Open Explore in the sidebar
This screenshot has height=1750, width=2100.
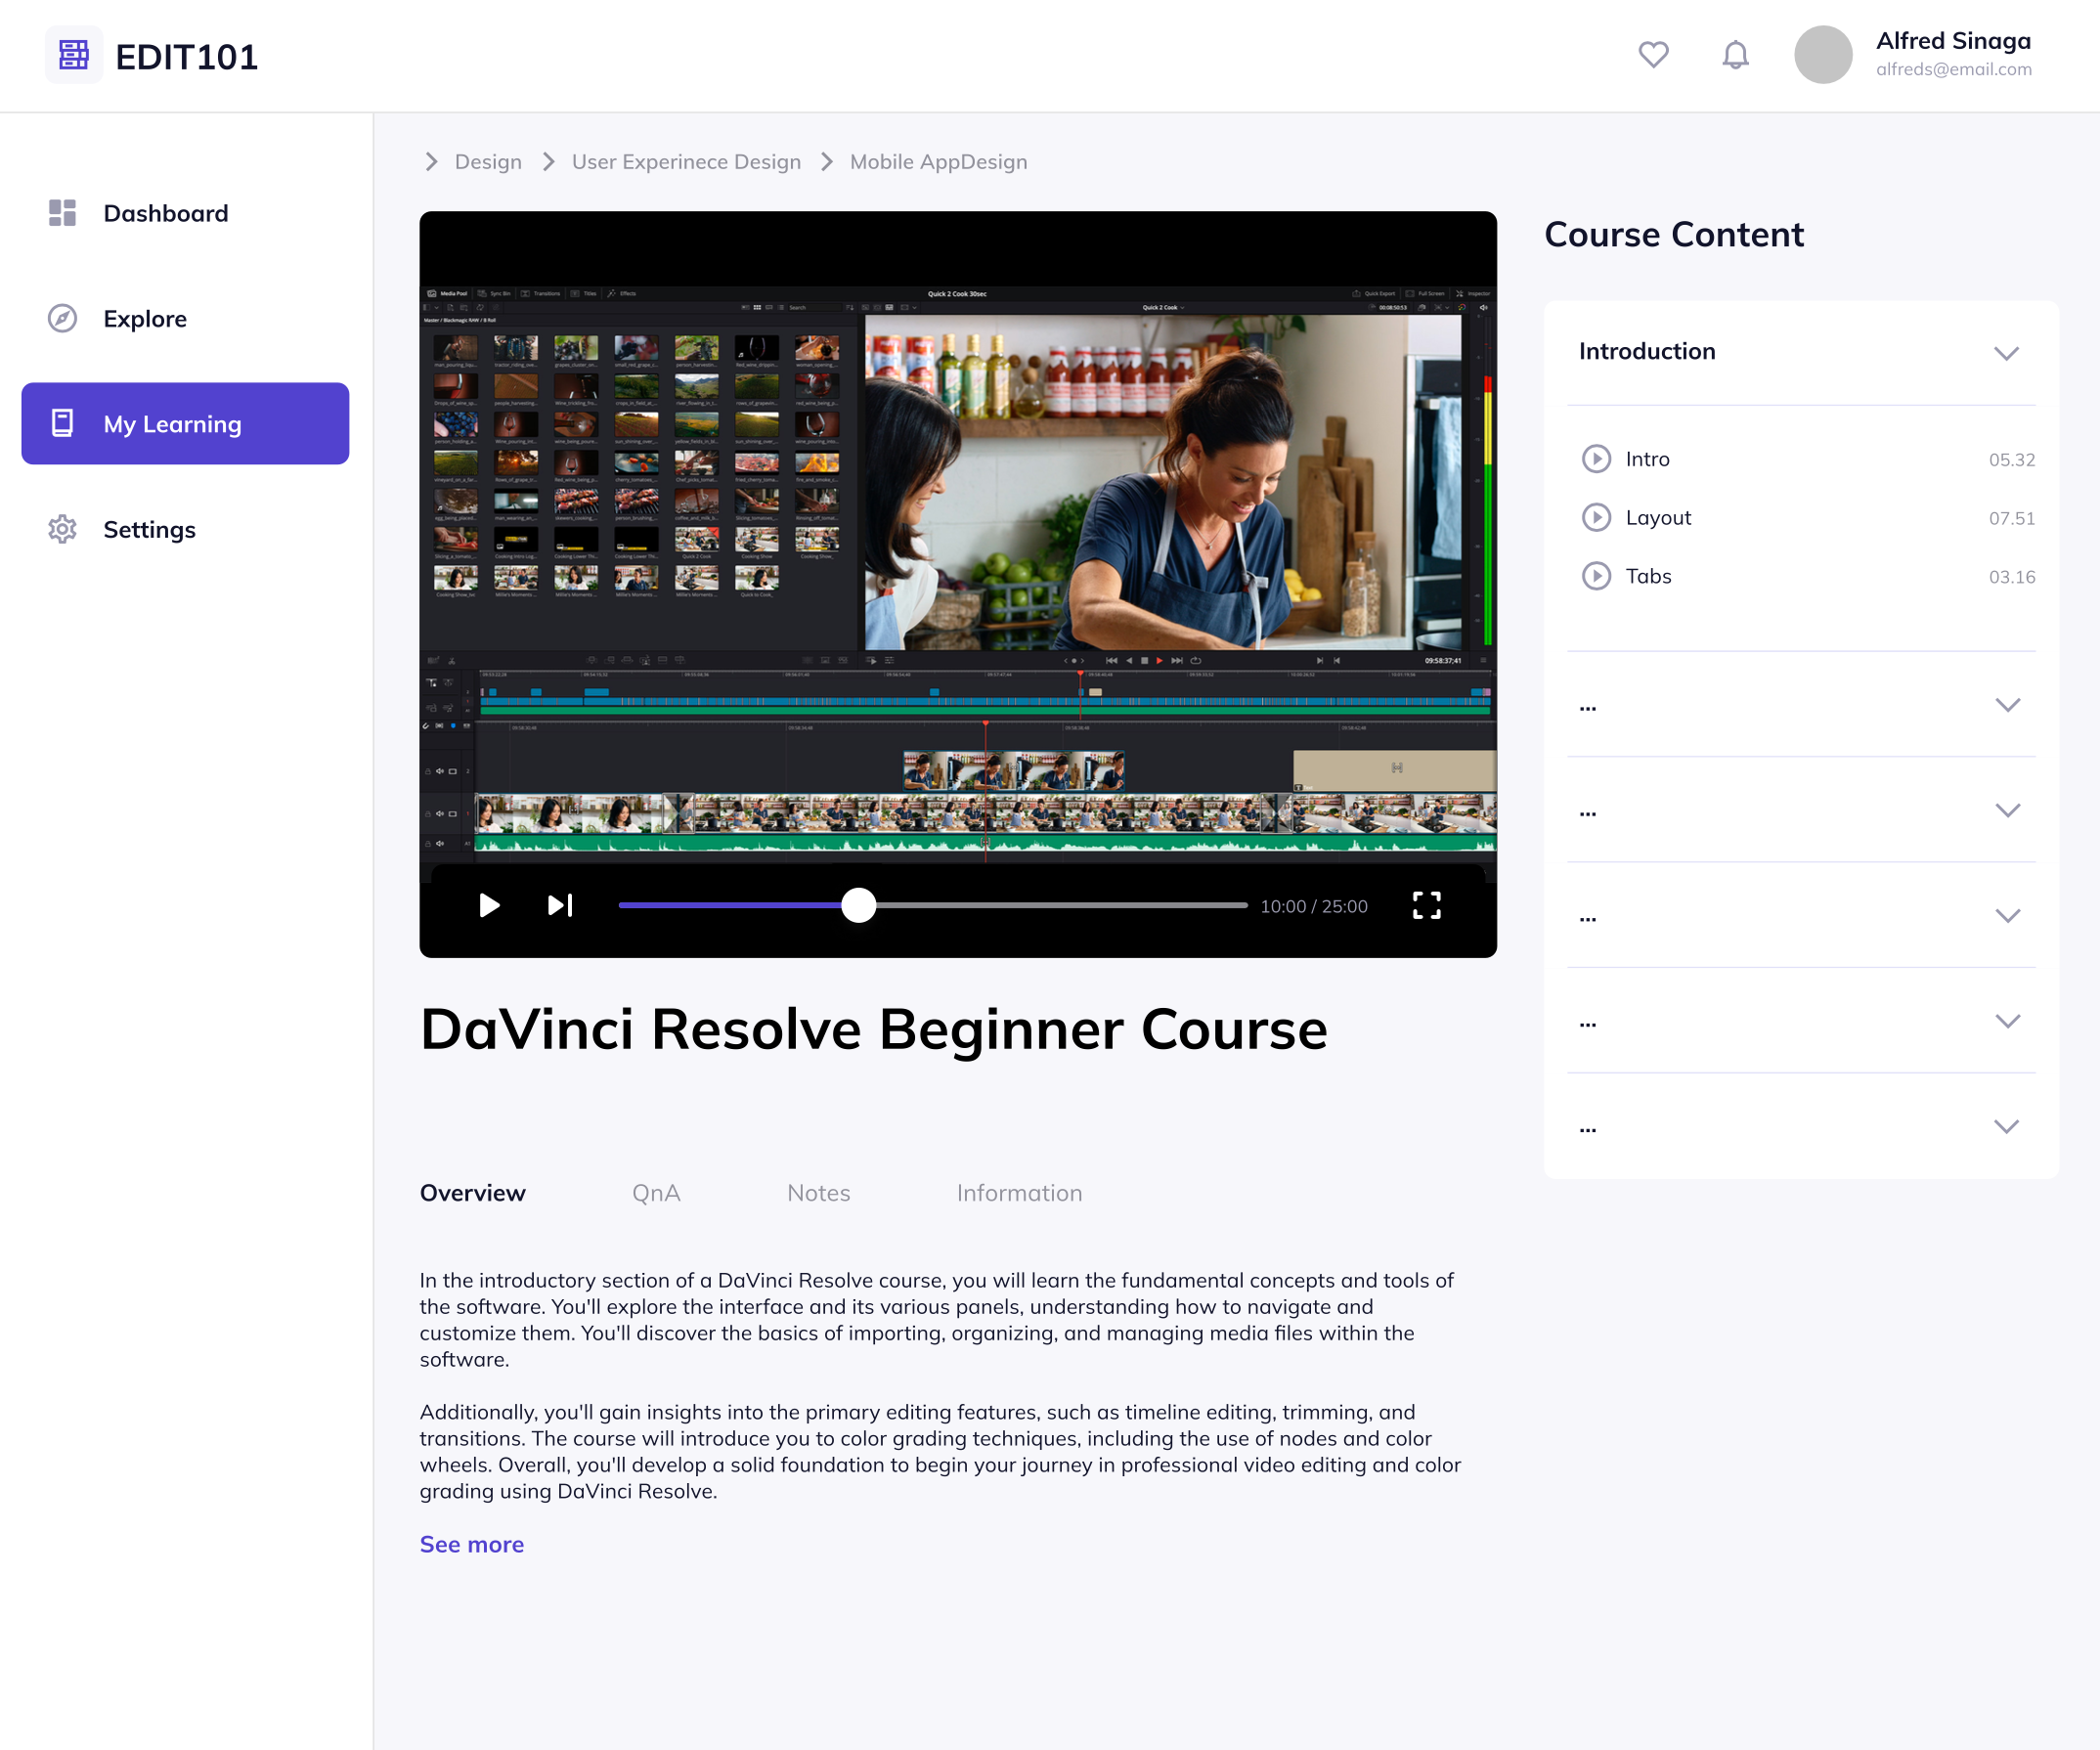144,319
